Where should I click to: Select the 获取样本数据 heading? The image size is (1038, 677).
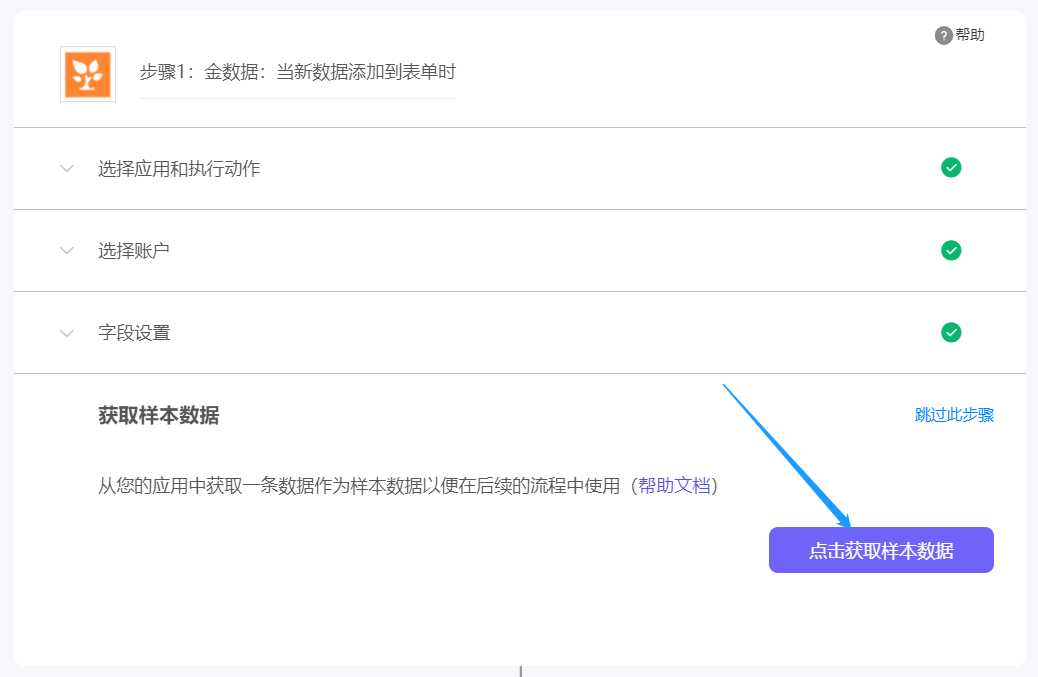pyautogui.click(x=158, y=416)
